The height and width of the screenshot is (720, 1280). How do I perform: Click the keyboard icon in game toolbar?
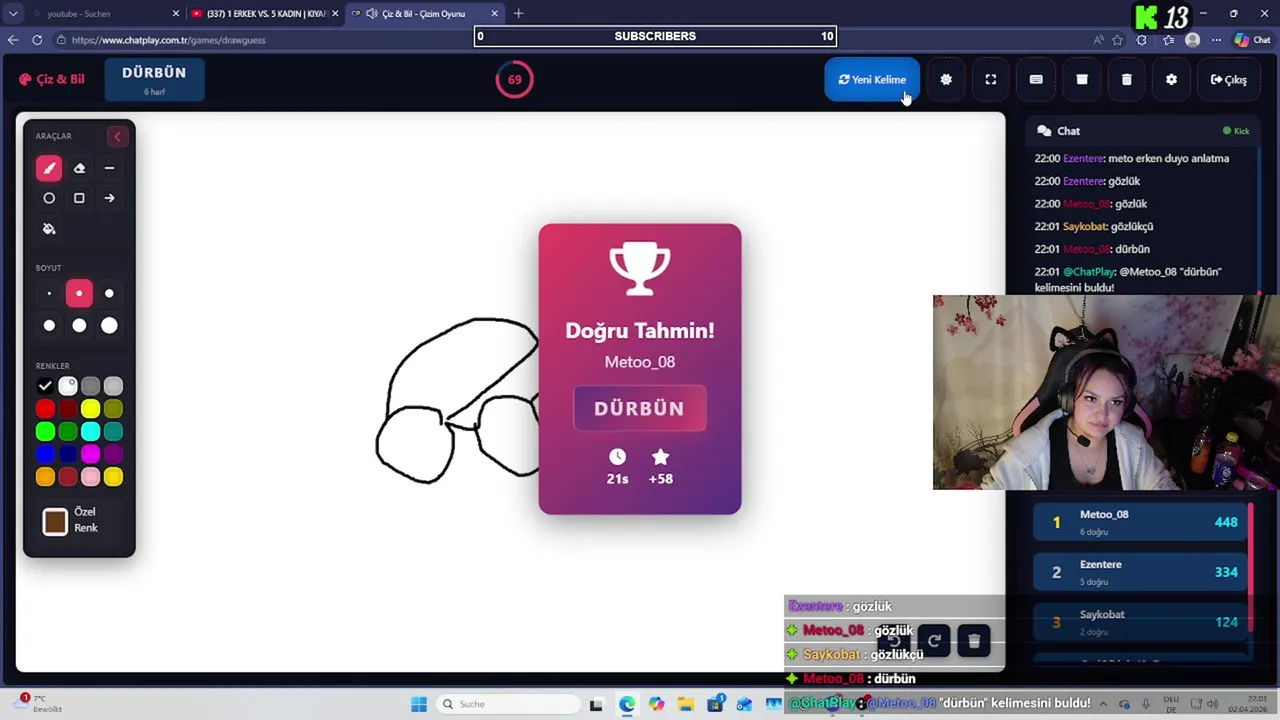[1036, 80]
